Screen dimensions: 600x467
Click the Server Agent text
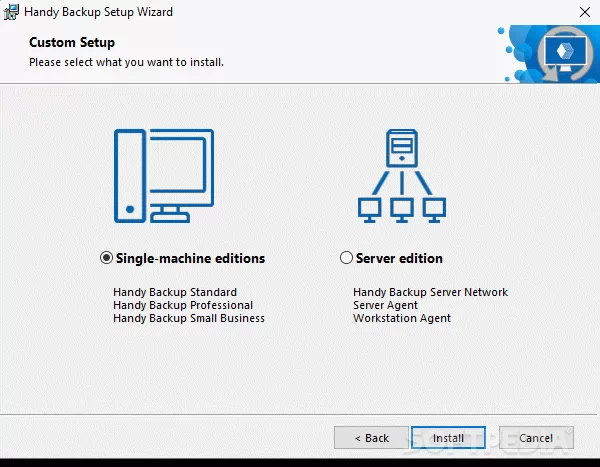pos(385,305)
